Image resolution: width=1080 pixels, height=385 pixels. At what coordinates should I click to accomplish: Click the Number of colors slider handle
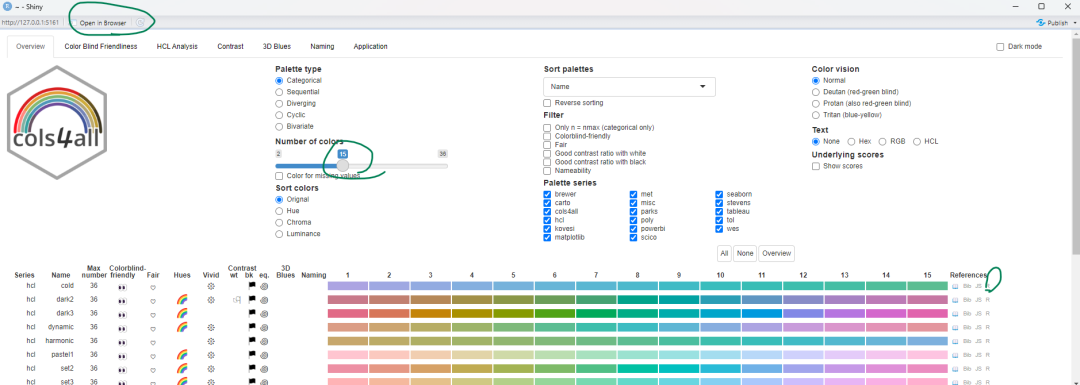342,165
